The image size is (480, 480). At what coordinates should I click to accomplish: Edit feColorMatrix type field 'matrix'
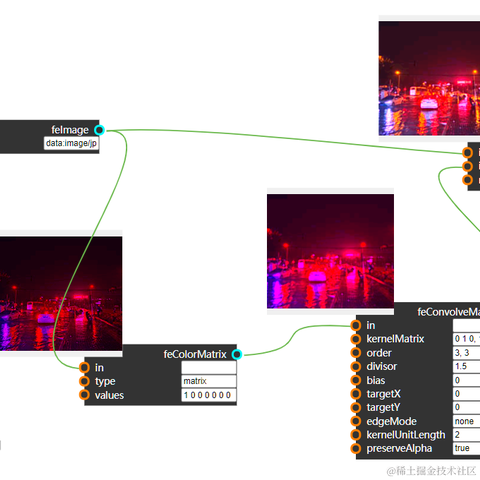click(x=209, y=381)
